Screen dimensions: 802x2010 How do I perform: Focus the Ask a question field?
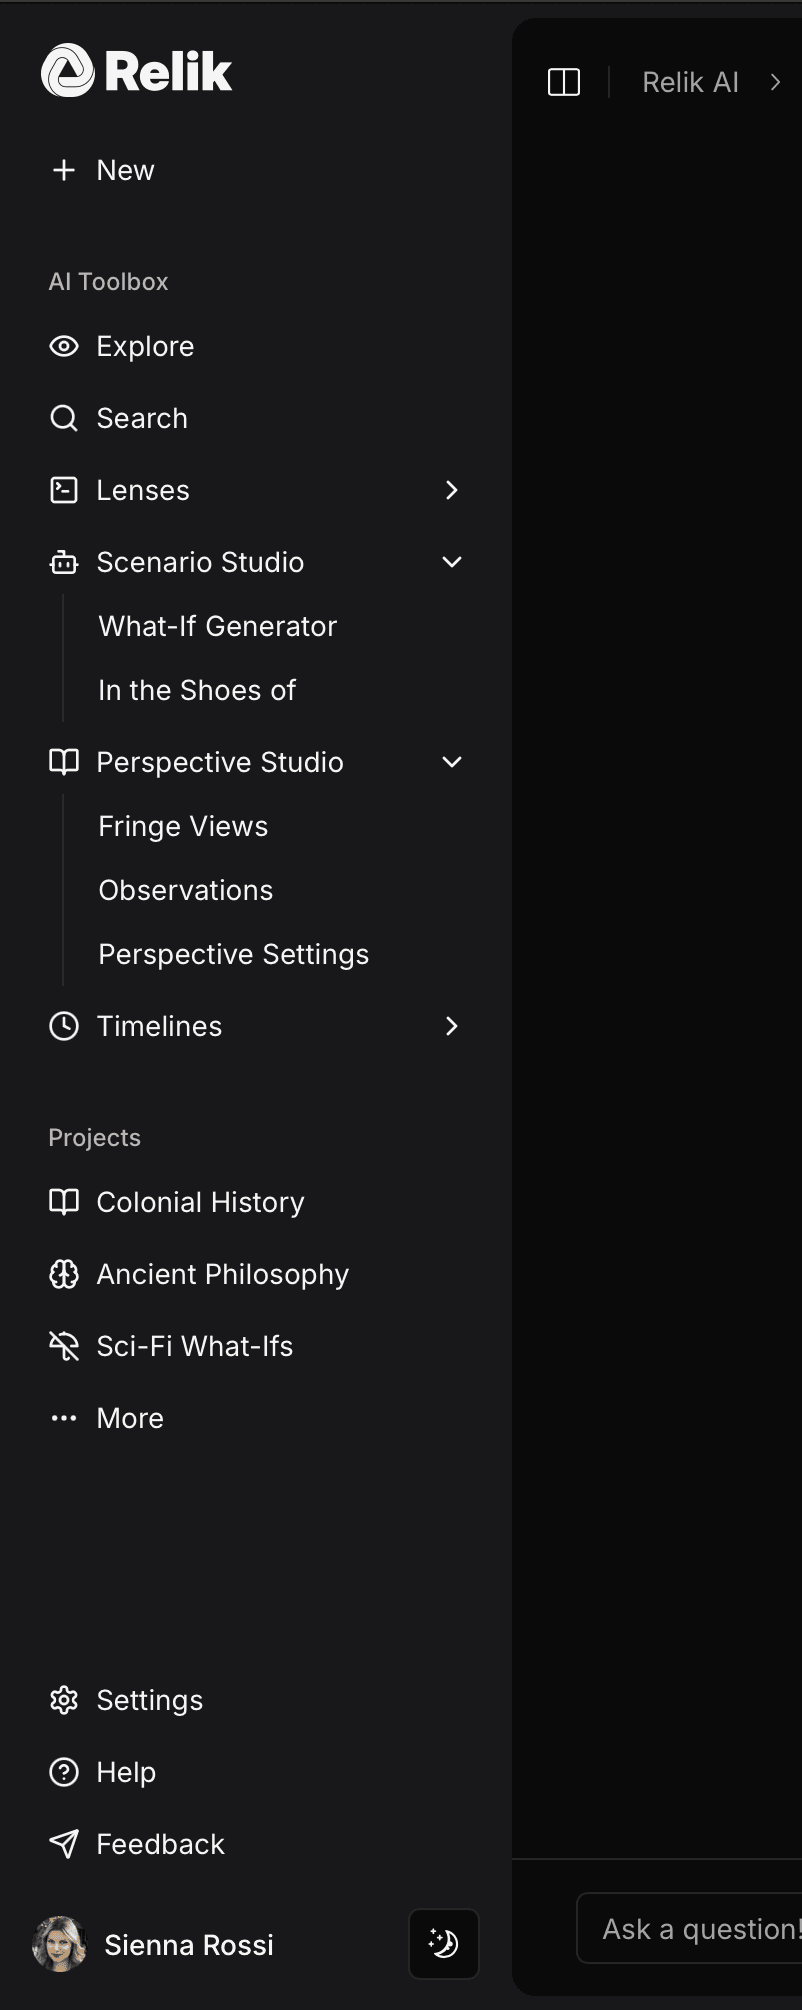tap(690, 1929)
